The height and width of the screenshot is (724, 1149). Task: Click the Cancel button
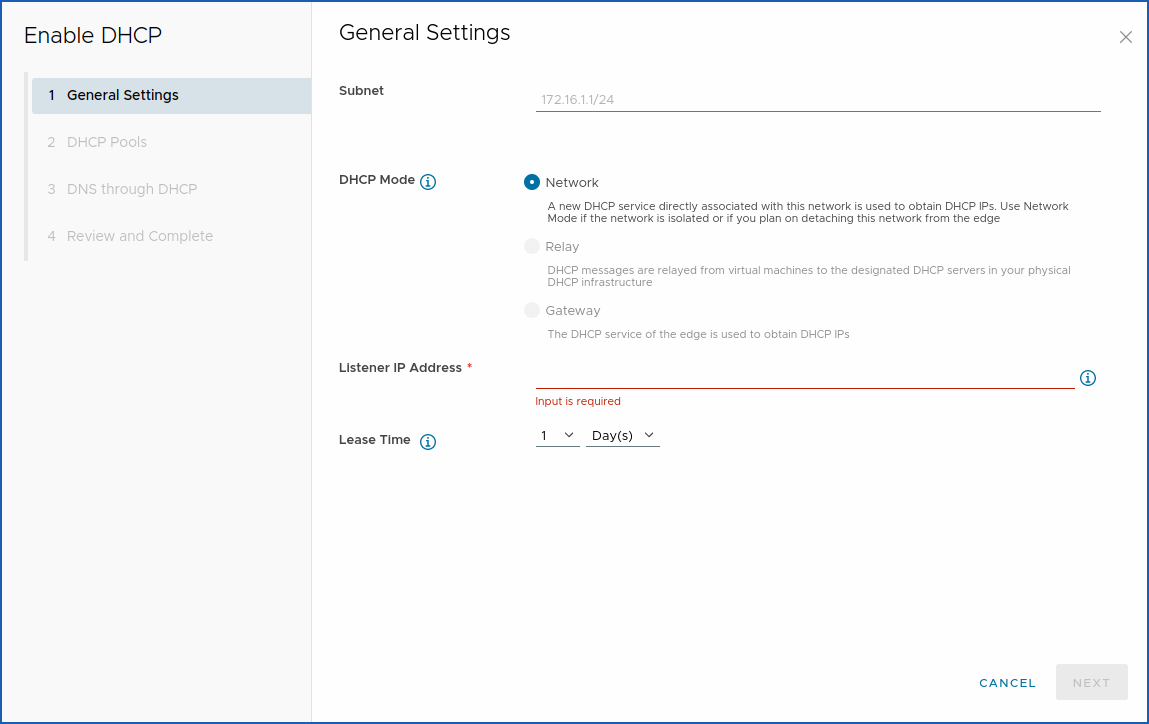click(x=1007, y=682)
